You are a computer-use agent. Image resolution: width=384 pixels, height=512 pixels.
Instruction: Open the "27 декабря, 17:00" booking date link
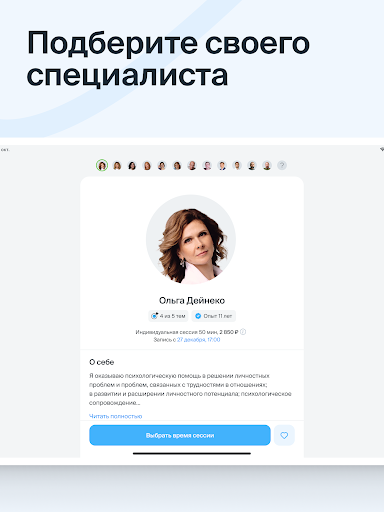(199, 340)
